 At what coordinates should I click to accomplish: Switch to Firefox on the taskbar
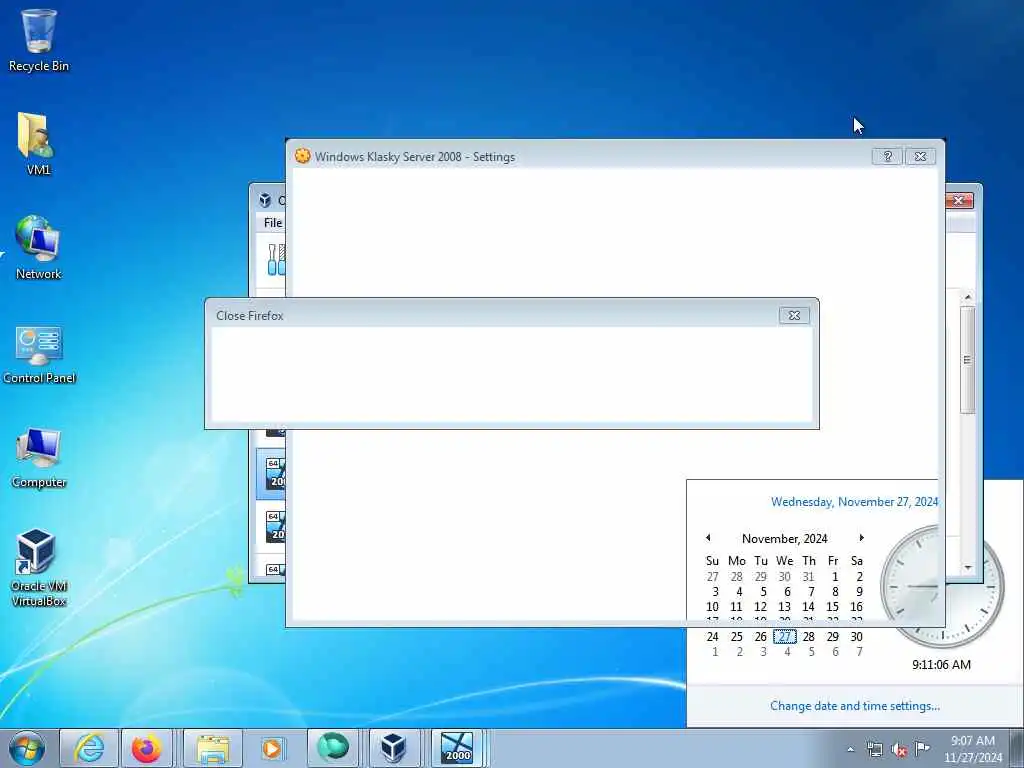point(146,748)
